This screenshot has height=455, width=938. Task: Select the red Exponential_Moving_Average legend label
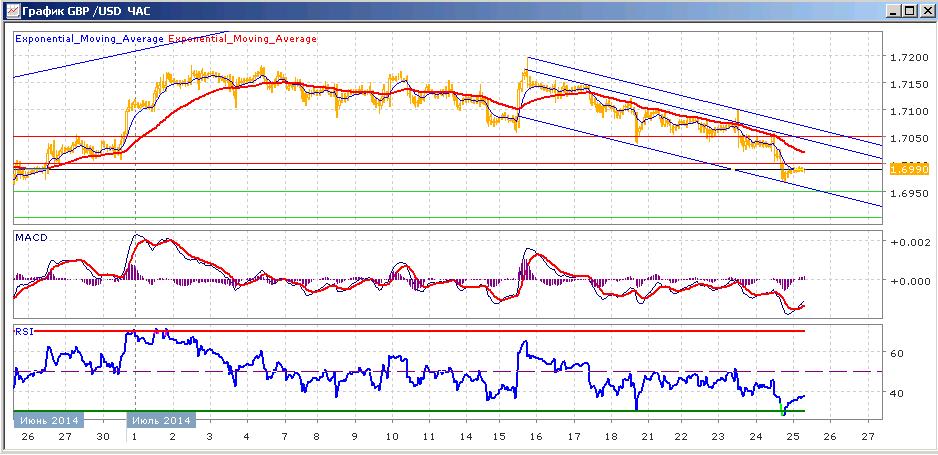[243, 39]
